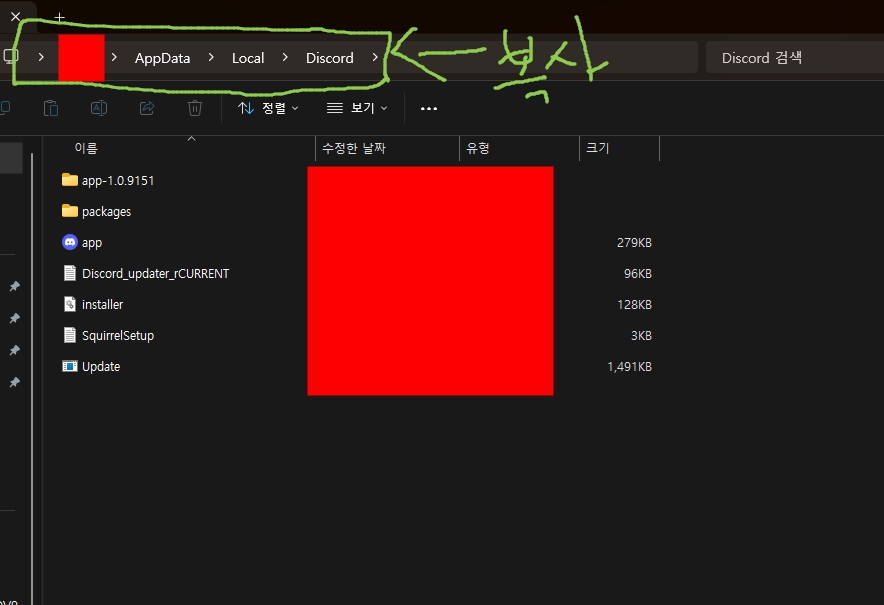
Task: Click the third pin icon in sidebar
Action: 15,350
